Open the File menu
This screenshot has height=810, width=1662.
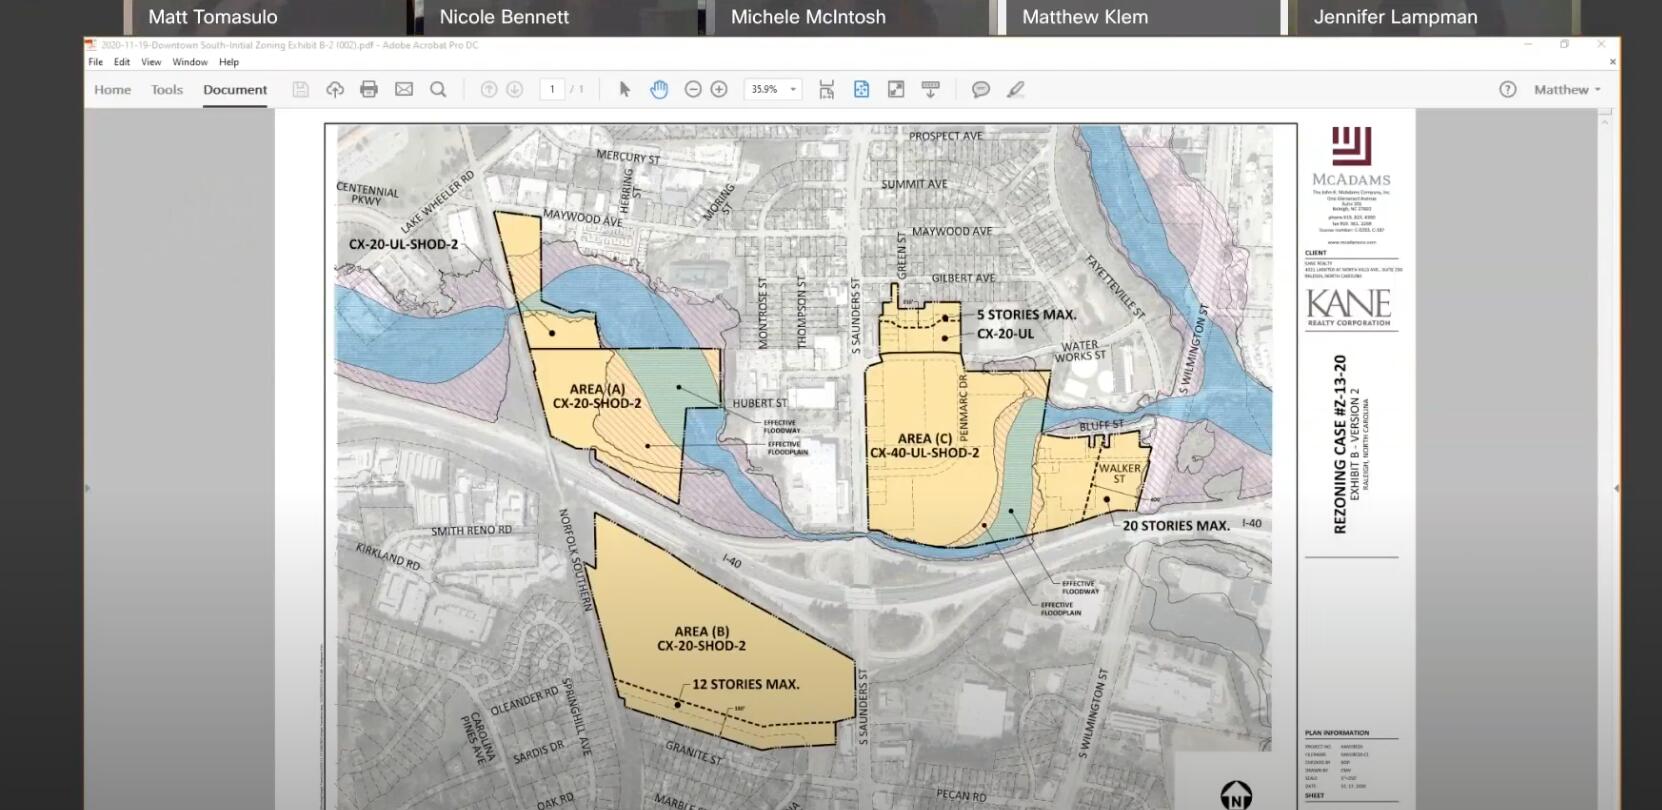pyautogui.click(x=95, y=62)
